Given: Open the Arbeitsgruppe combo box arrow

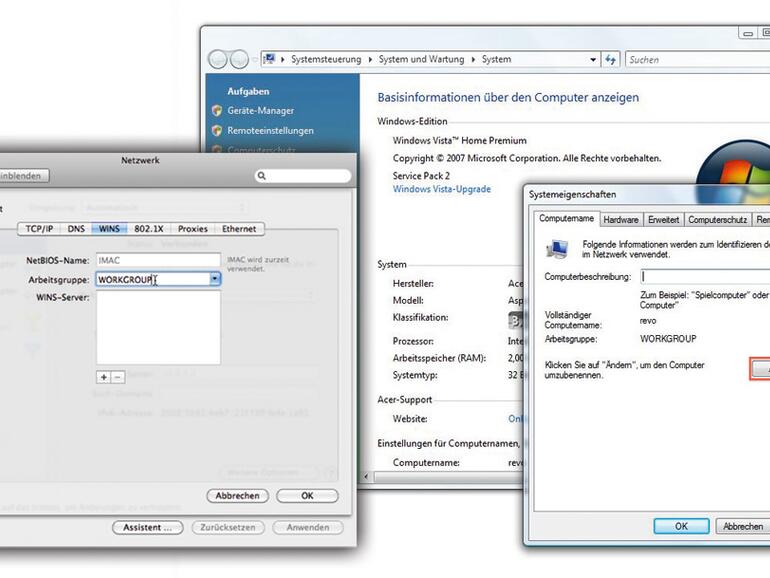Looking at the screenshot, I should click(215, 279).
